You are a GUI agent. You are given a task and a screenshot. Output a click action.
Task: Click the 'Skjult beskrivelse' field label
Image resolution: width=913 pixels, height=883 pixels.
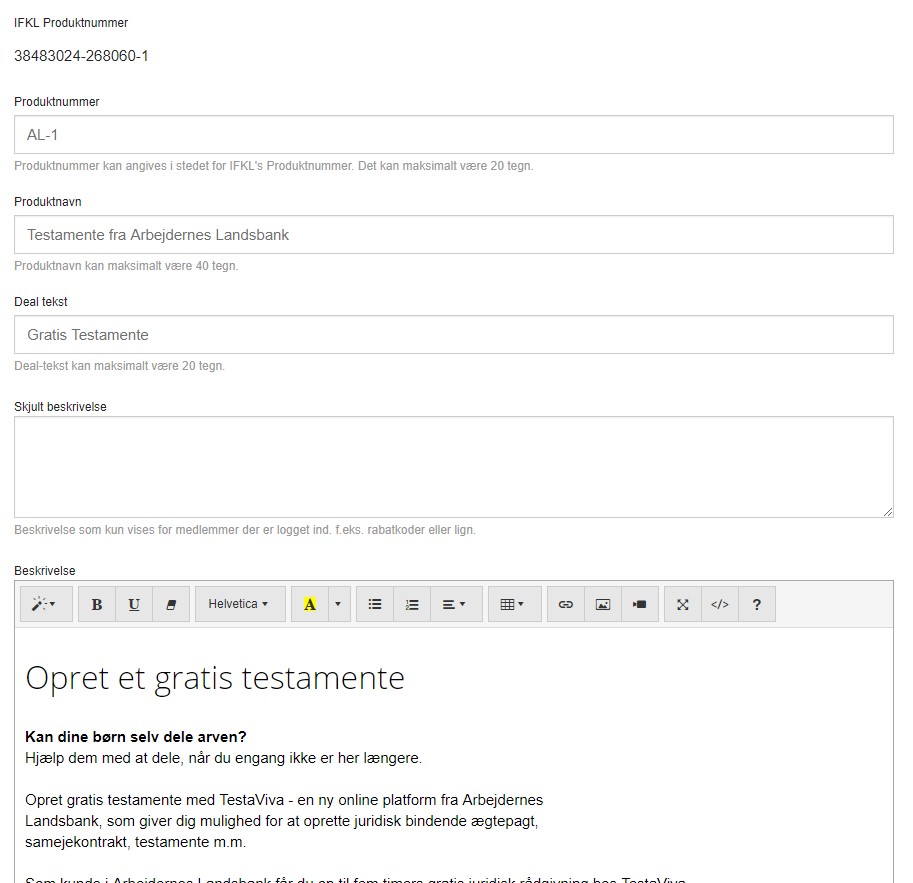coord(61,407)
